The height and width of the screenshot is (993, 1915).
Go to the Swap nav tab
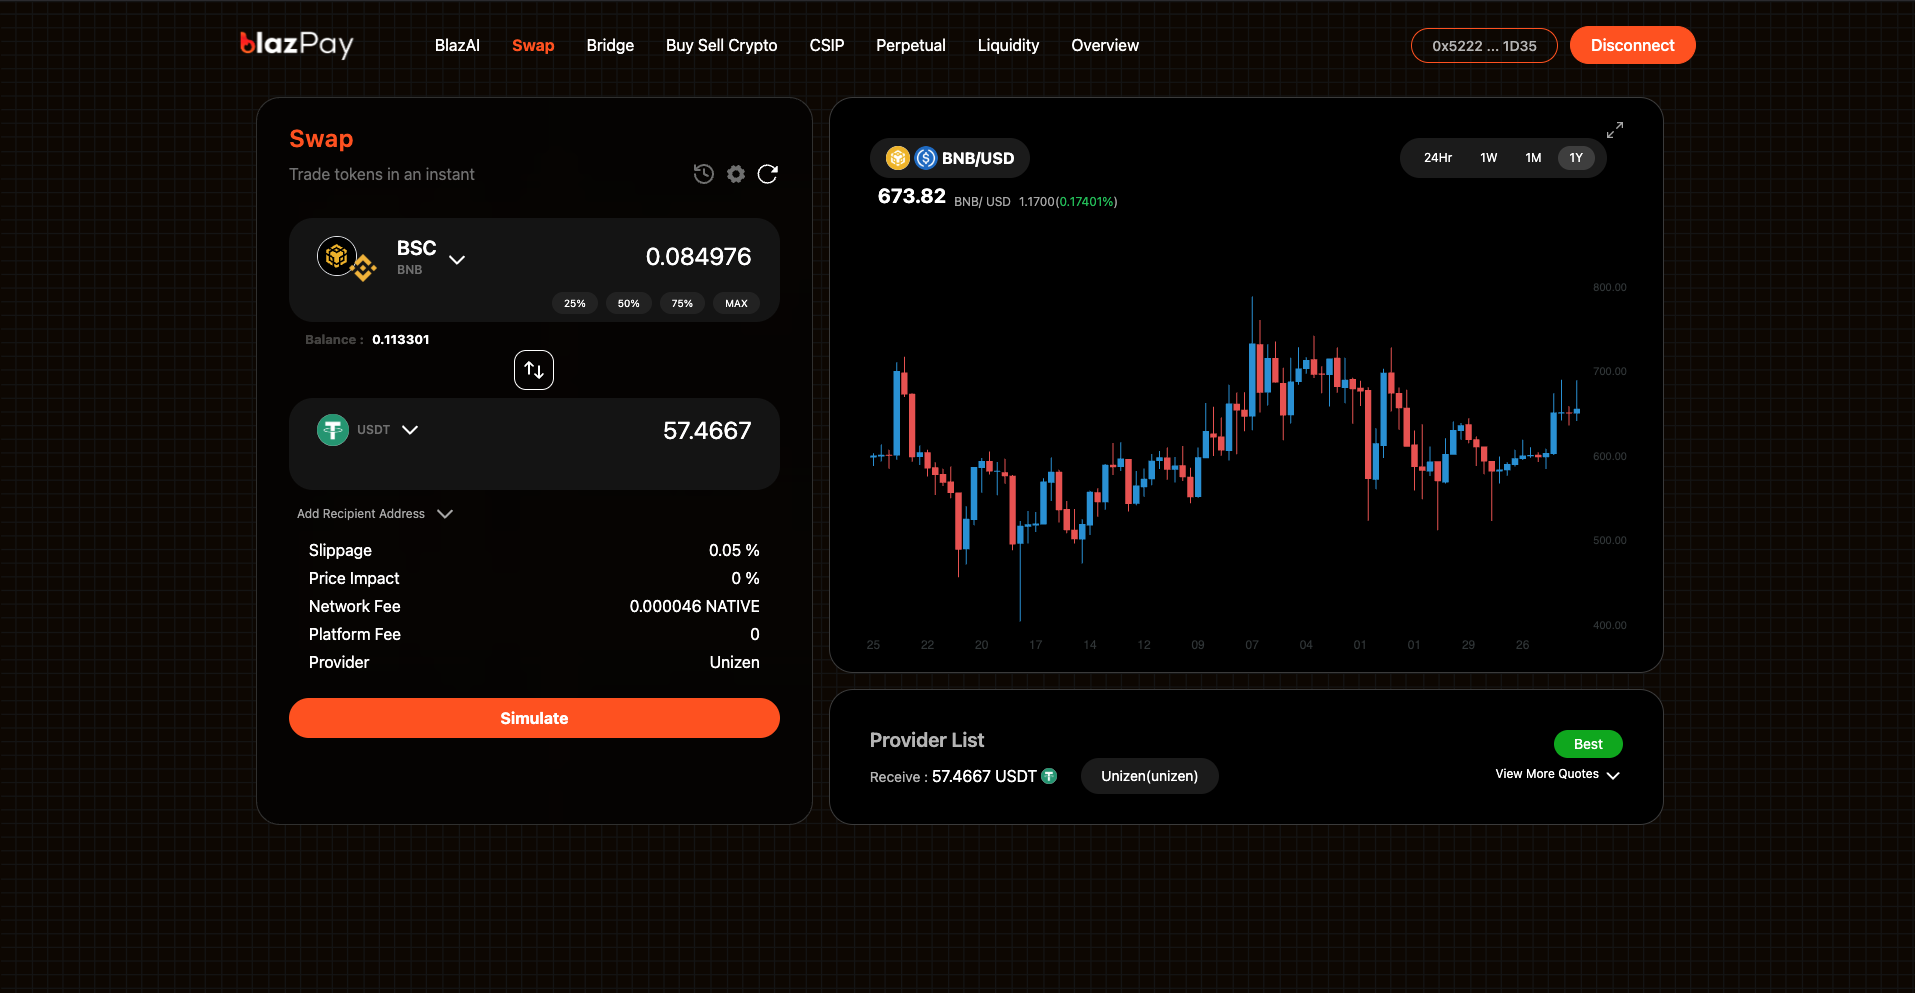coord(533,45)
